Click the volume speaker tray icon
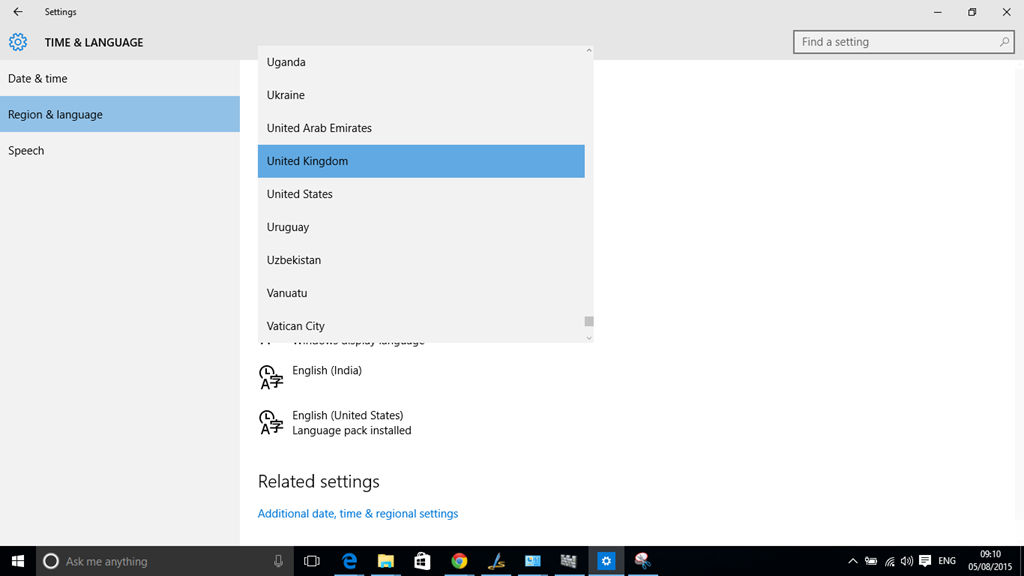Viewport: 1024px width, 576px height. [x=906, y=561]
